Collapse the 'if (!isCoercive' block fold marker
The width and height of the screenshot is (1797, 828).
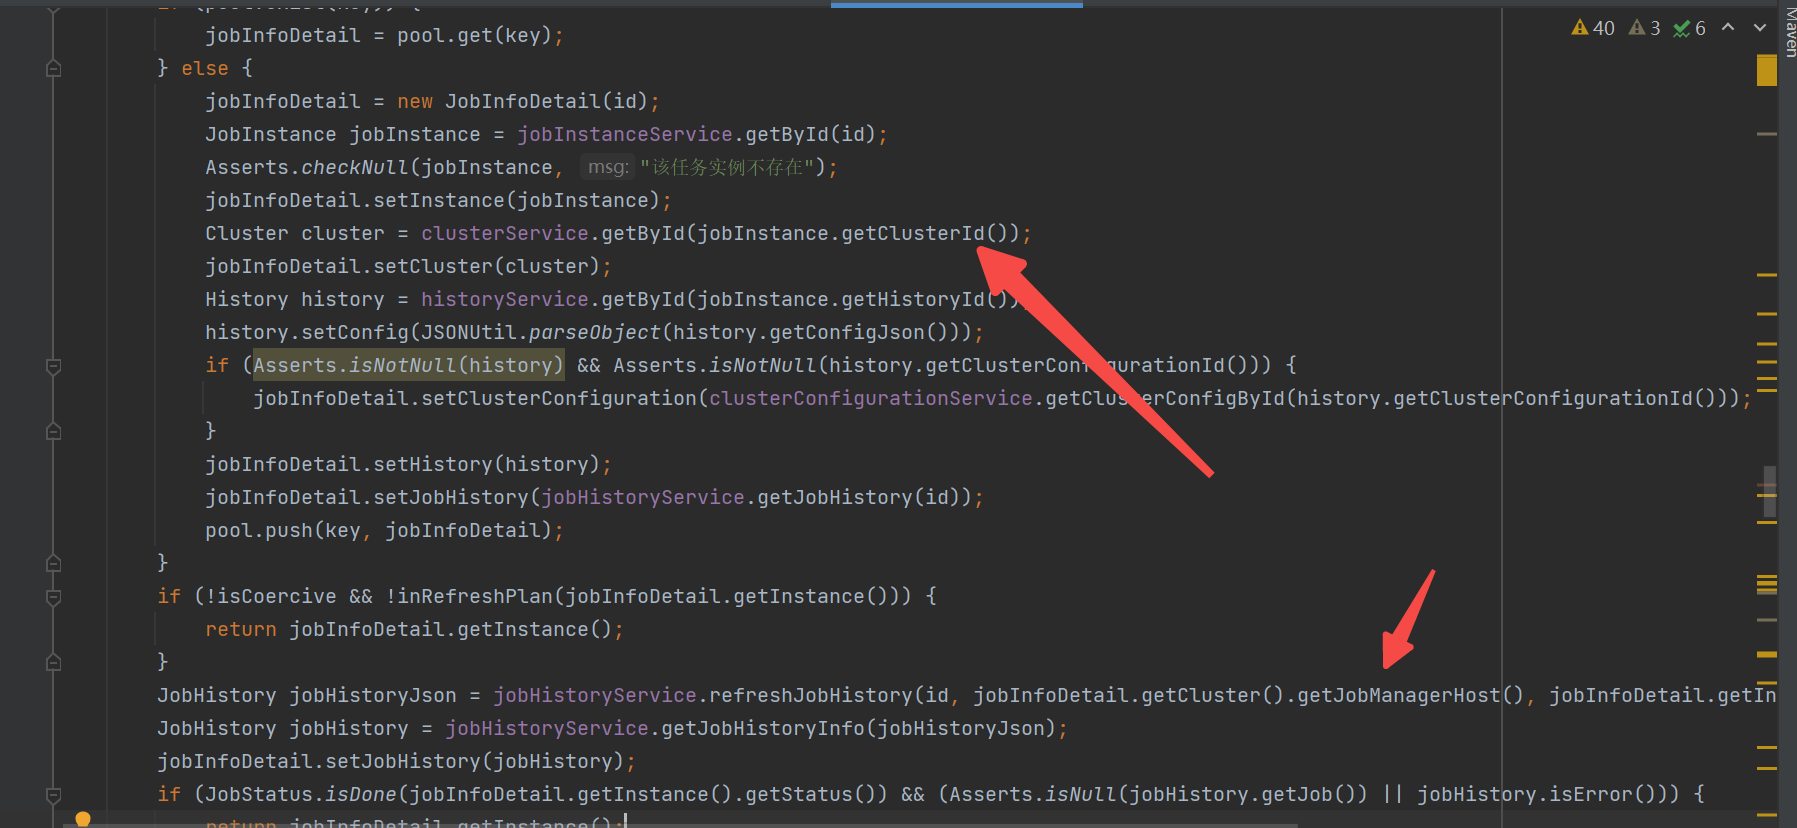point(54,597)
